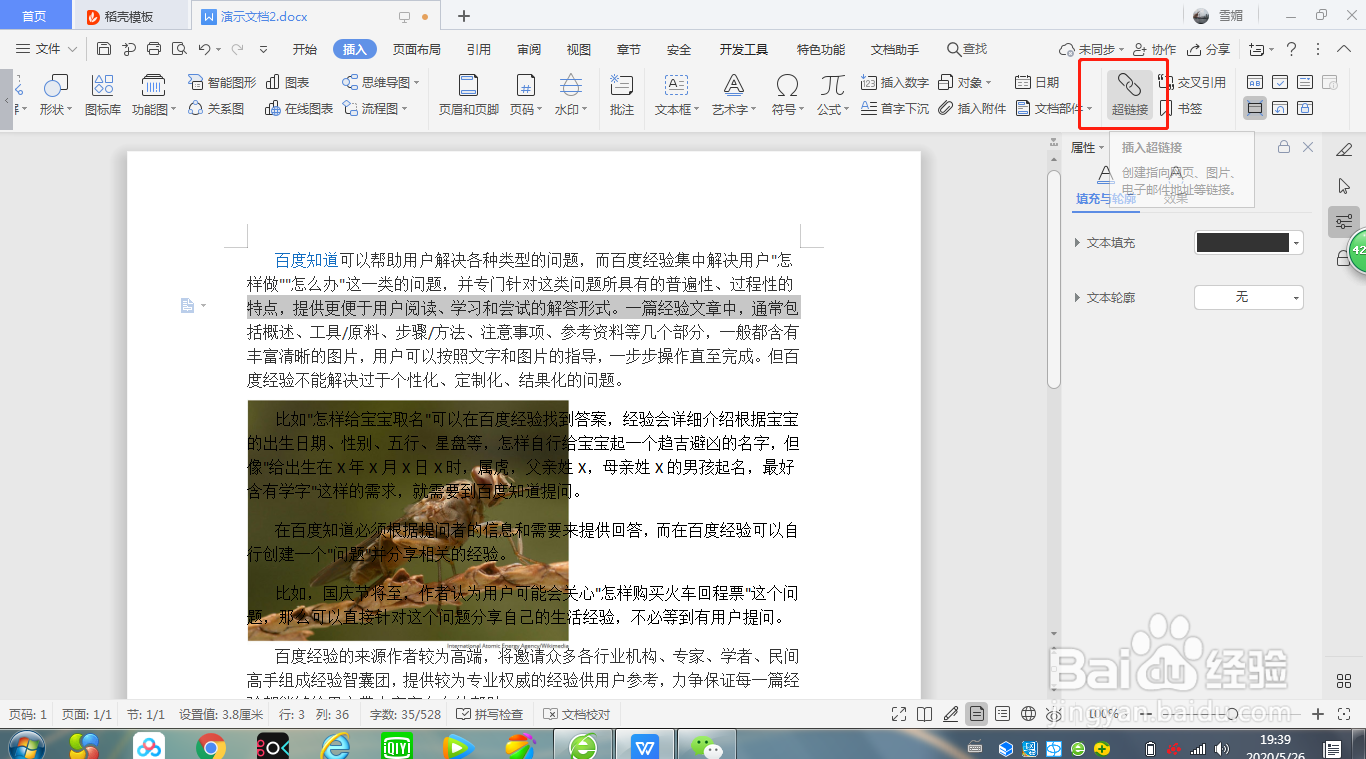This screenshot has height=759, width=1366.
Task: Switch to the 引用 ribbon tab
Action: point(478,49)
